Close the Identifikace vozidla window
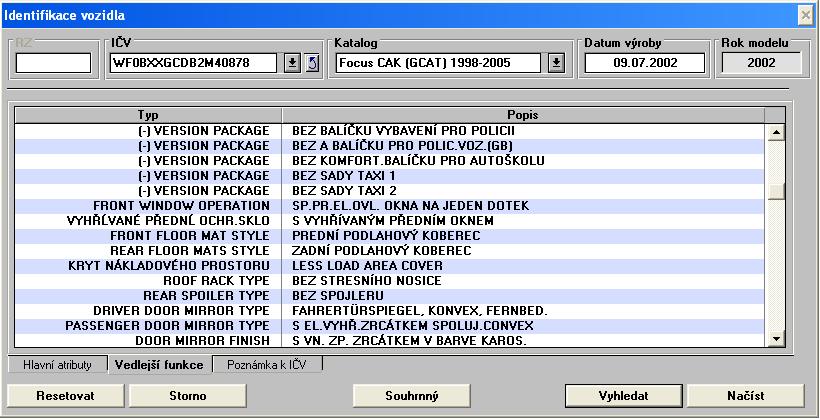Image resolution: width=820 pixels, height=420 pixels. pyautogui.click(x=805, y=14)
